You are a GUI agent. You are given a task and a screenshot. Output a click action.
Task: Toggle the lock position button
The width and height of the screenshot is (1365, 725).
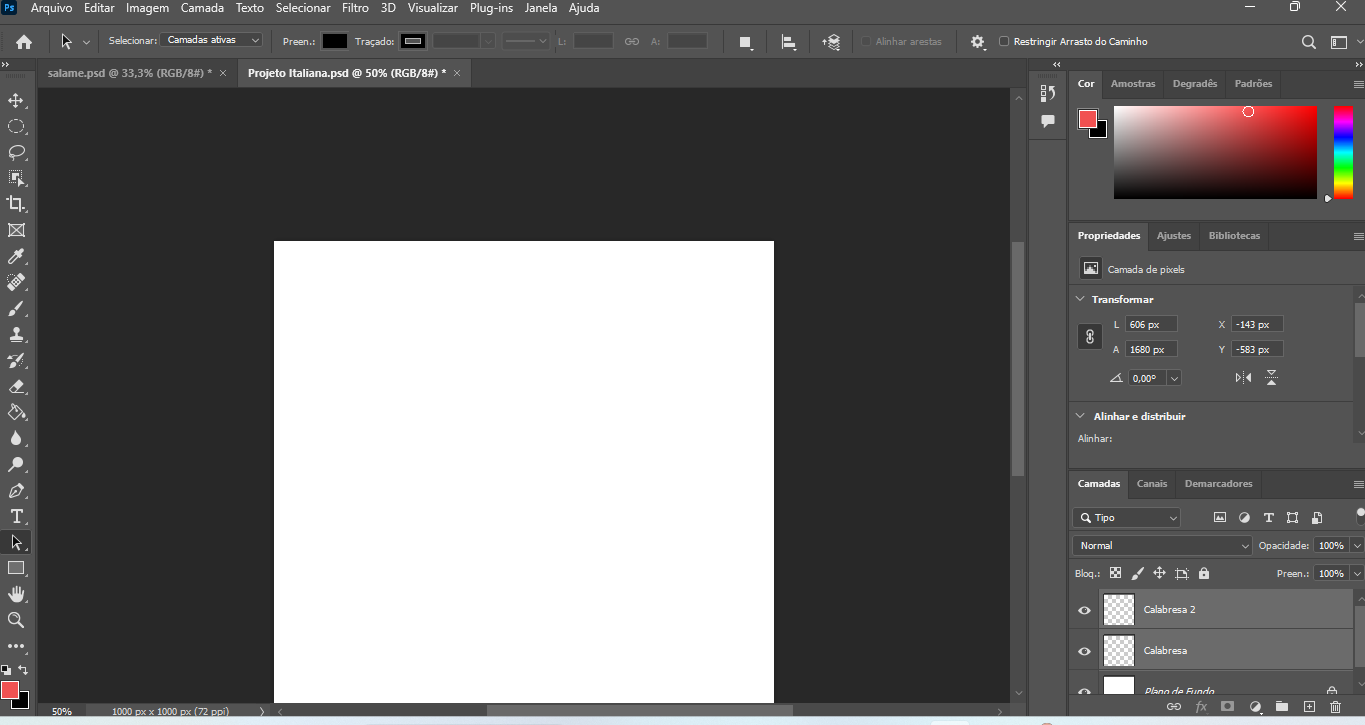click(x=1159, y=574)
